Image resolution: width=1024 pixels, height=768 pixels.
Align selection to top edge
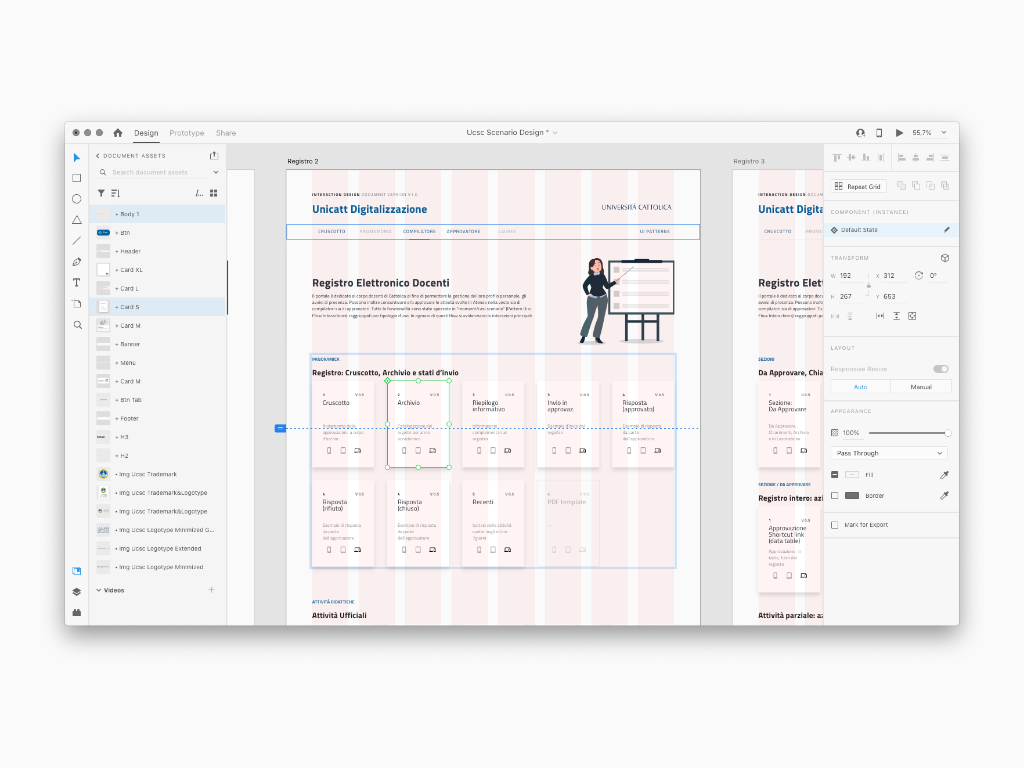click(x=837, y=157)
